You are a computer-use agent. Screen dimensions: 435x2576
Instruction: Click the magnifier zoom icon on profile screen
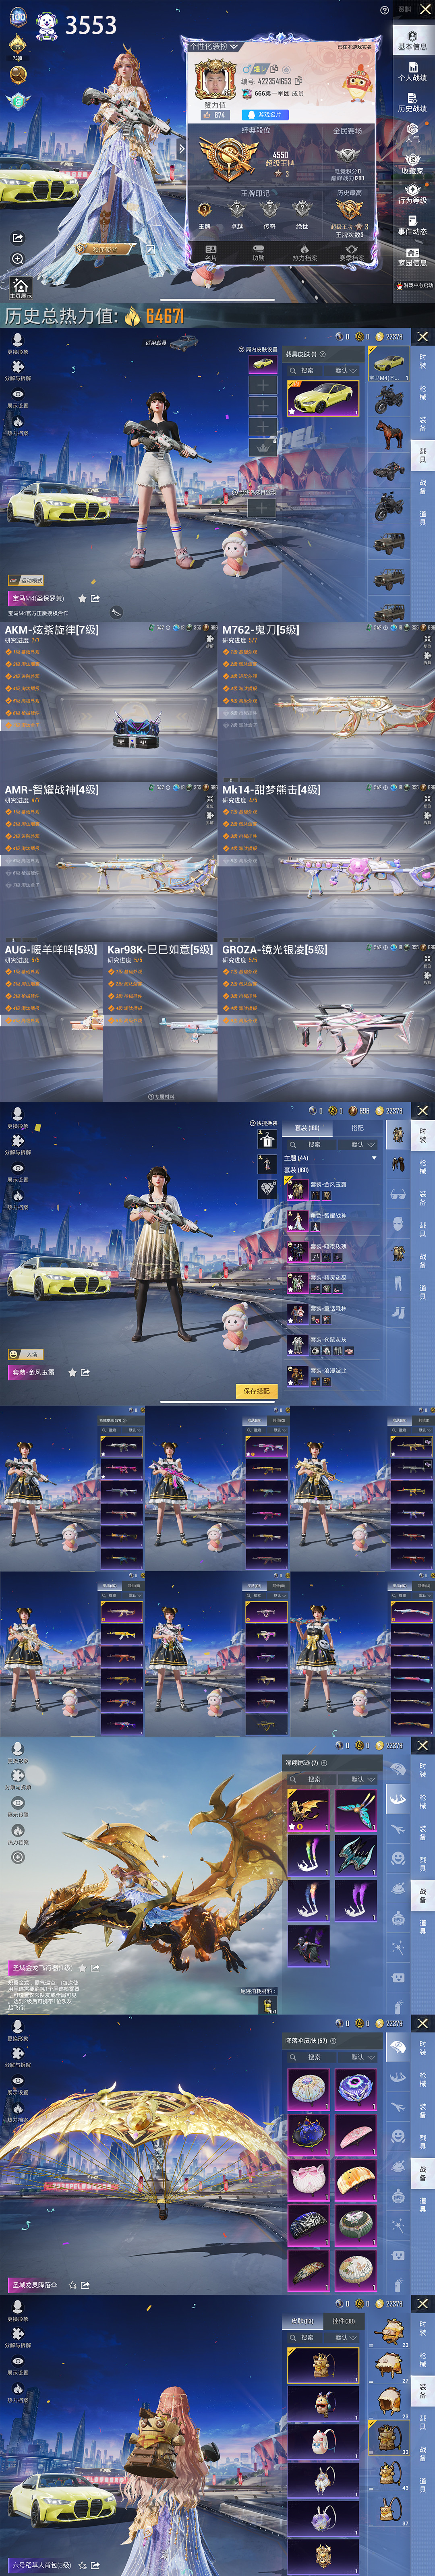click(17, 259)
